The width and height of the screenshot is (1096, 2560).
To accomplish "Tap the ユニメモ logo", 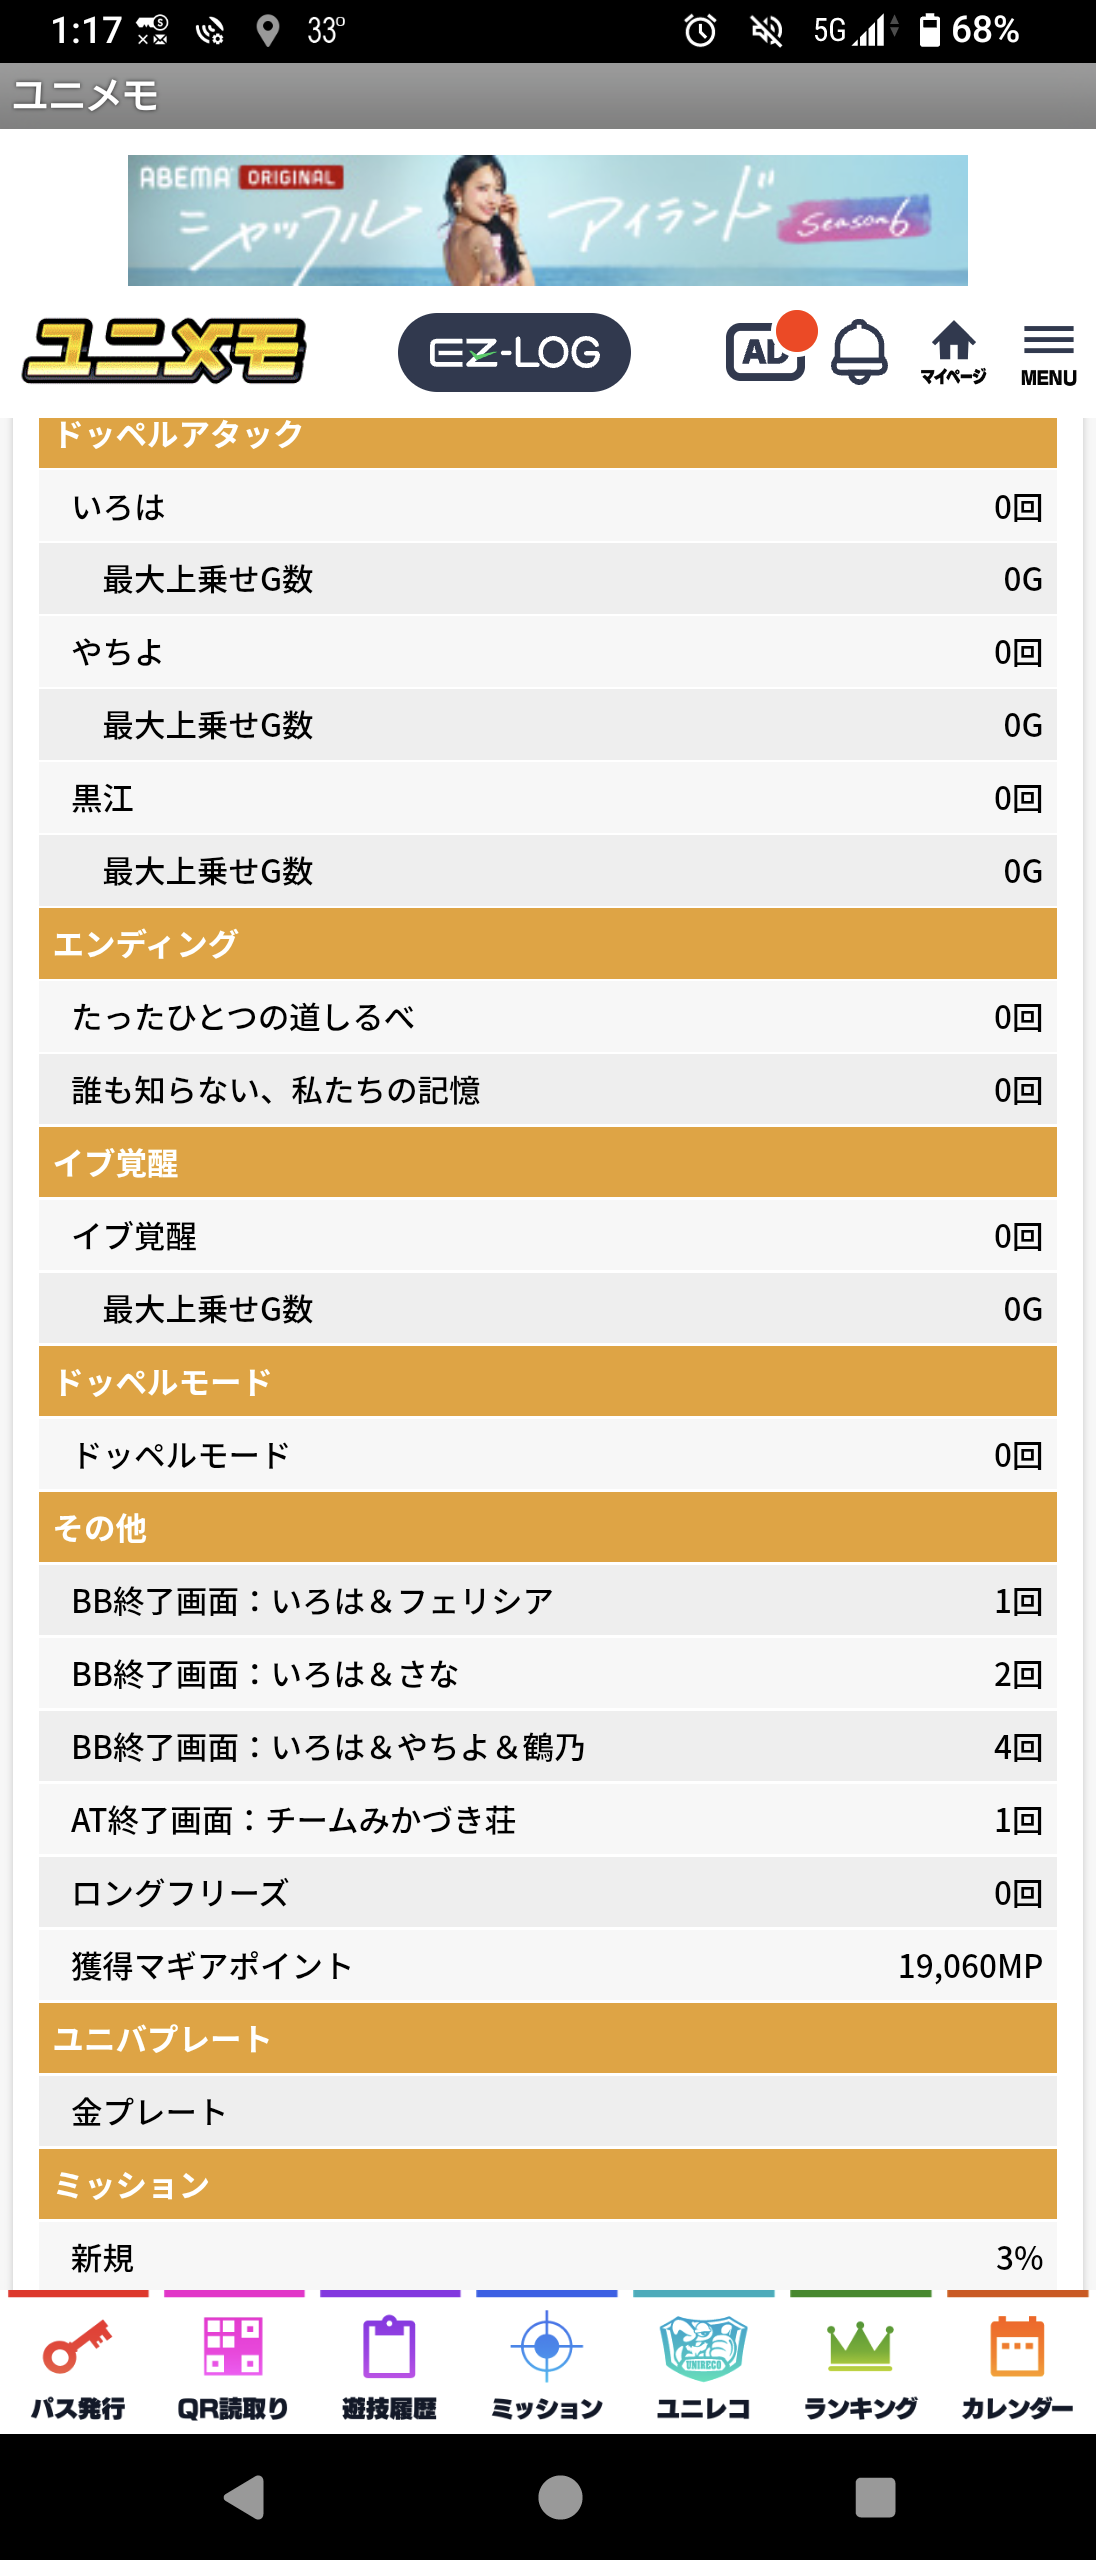I will point(165,351).
